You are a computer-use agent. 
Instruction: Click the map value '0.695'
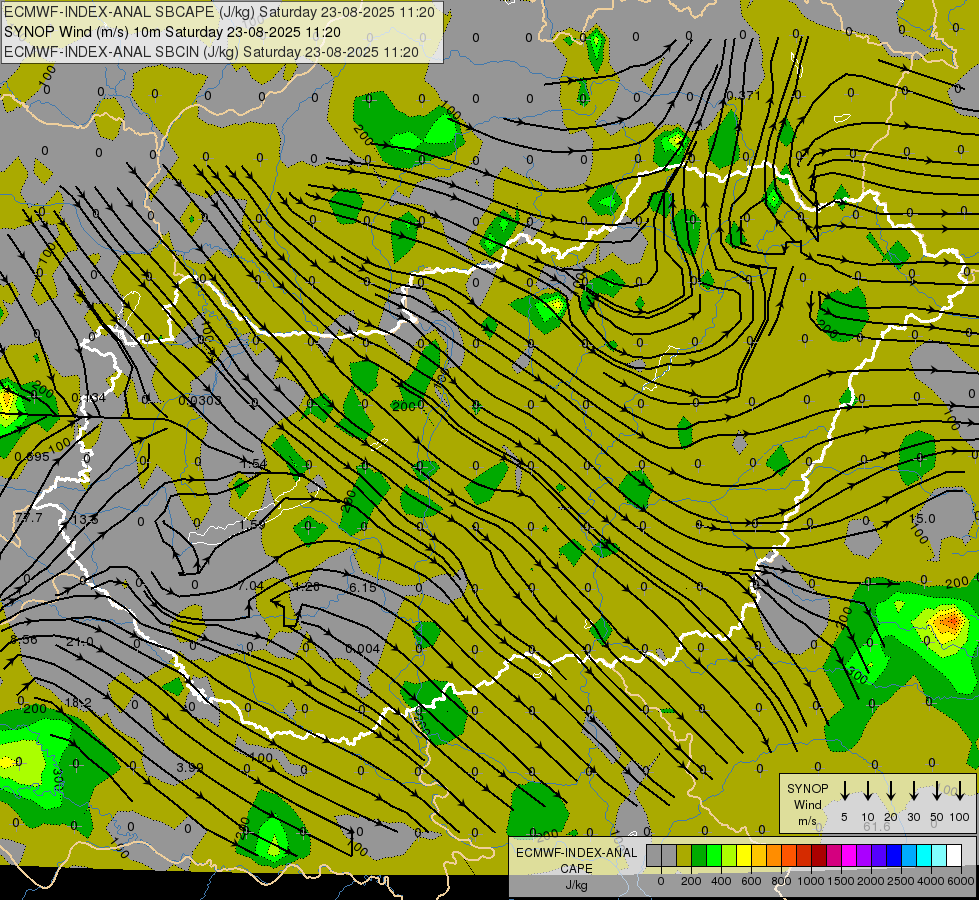pyautogui.click(x=32, y=457)
